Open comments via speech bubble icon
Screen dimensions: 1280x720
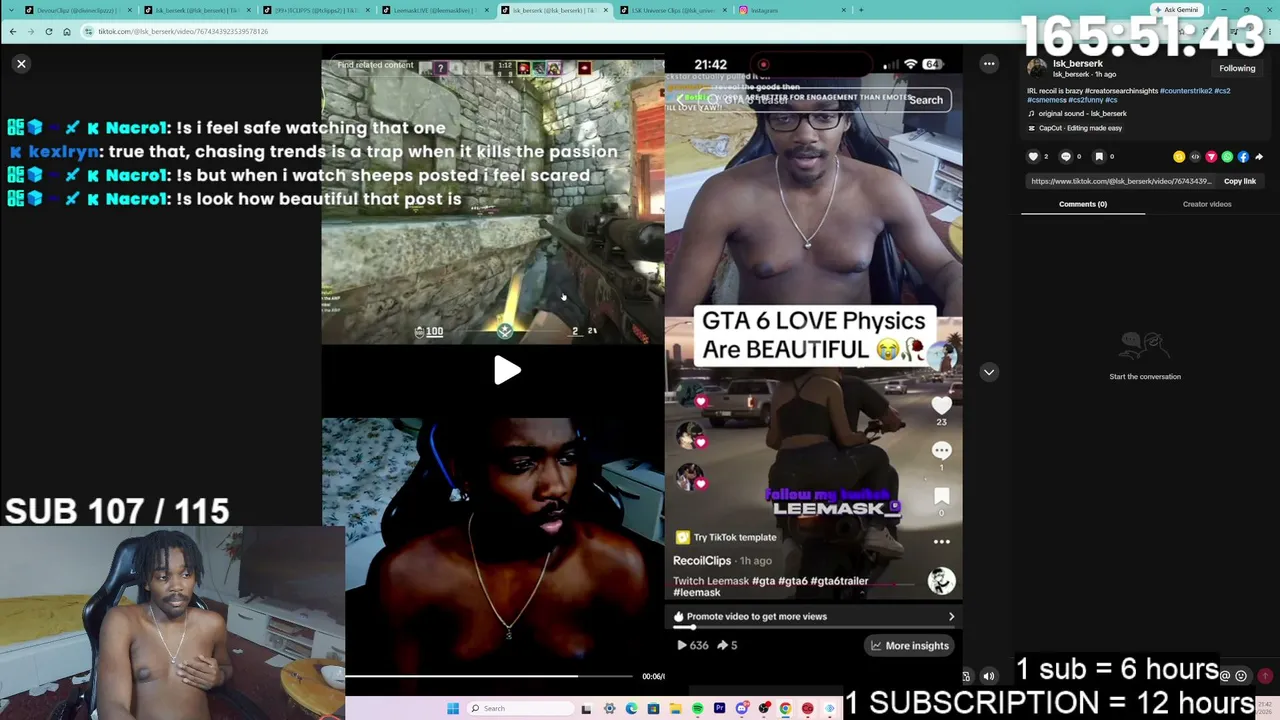click(1066, 157)
